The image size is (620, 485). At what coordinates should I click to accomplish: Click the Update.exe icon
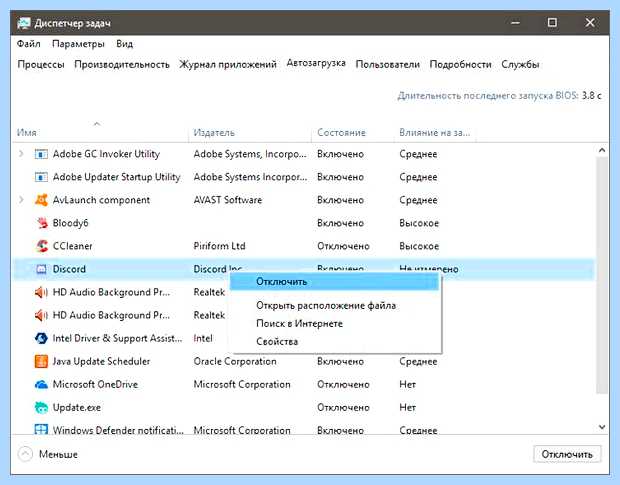coord(41,408)
